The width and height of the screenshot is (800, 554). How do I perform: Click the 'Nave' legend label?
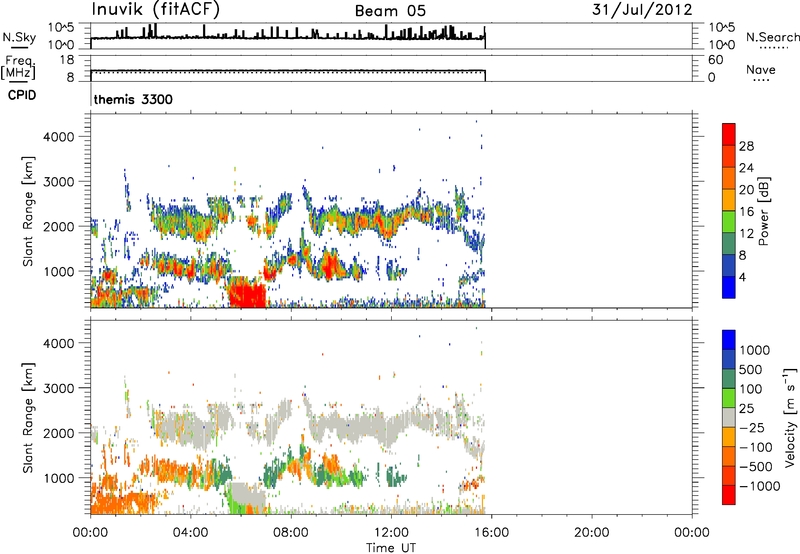(x=761, y=69)
